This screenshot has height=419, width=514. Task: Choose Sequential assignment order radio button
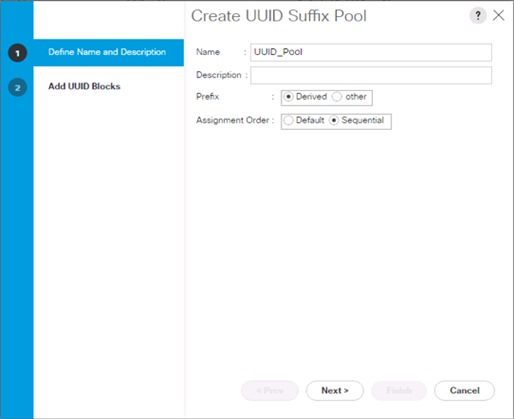[334, 120]
